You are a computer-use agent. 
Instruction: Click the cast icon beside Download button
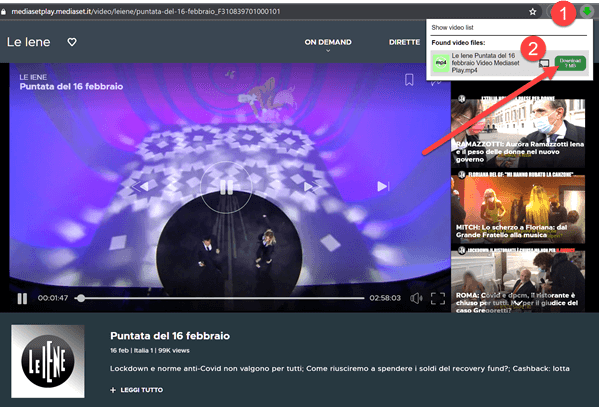pyautogui.click(x=544, y=63)
